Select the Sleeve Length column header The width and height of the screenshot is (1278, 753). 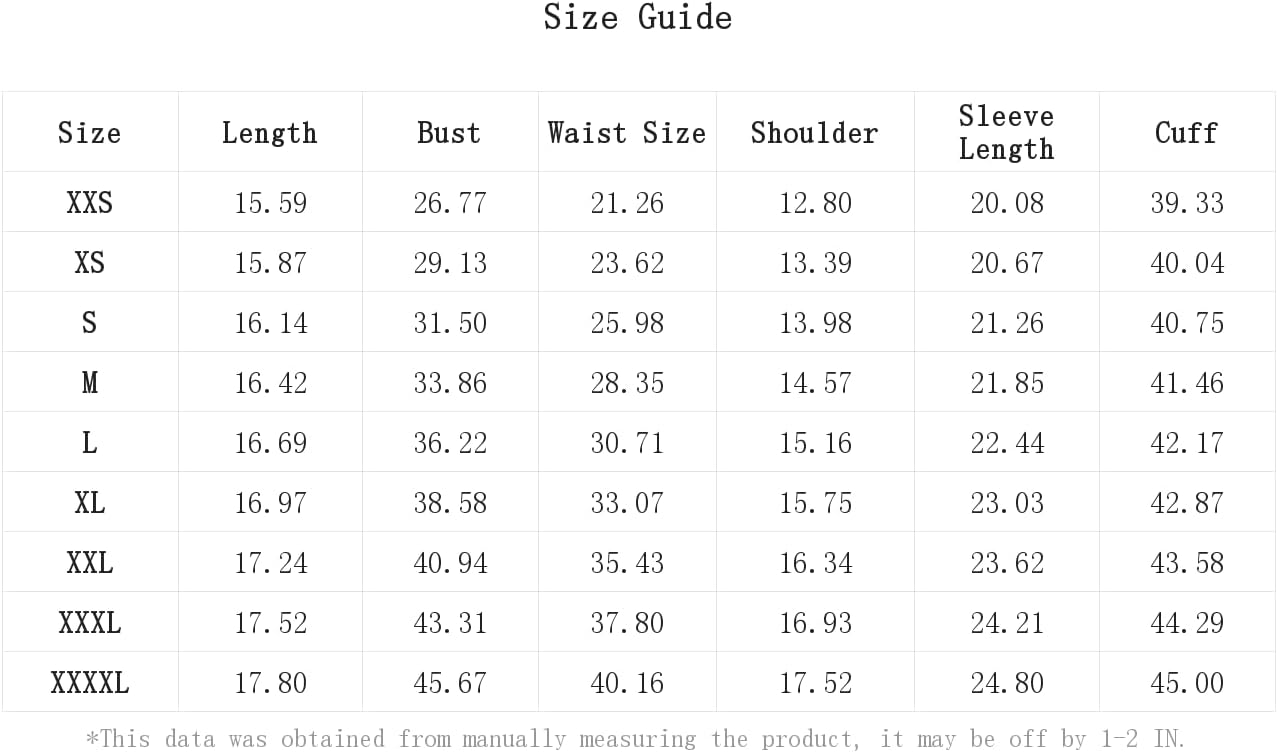[1007, 132]
